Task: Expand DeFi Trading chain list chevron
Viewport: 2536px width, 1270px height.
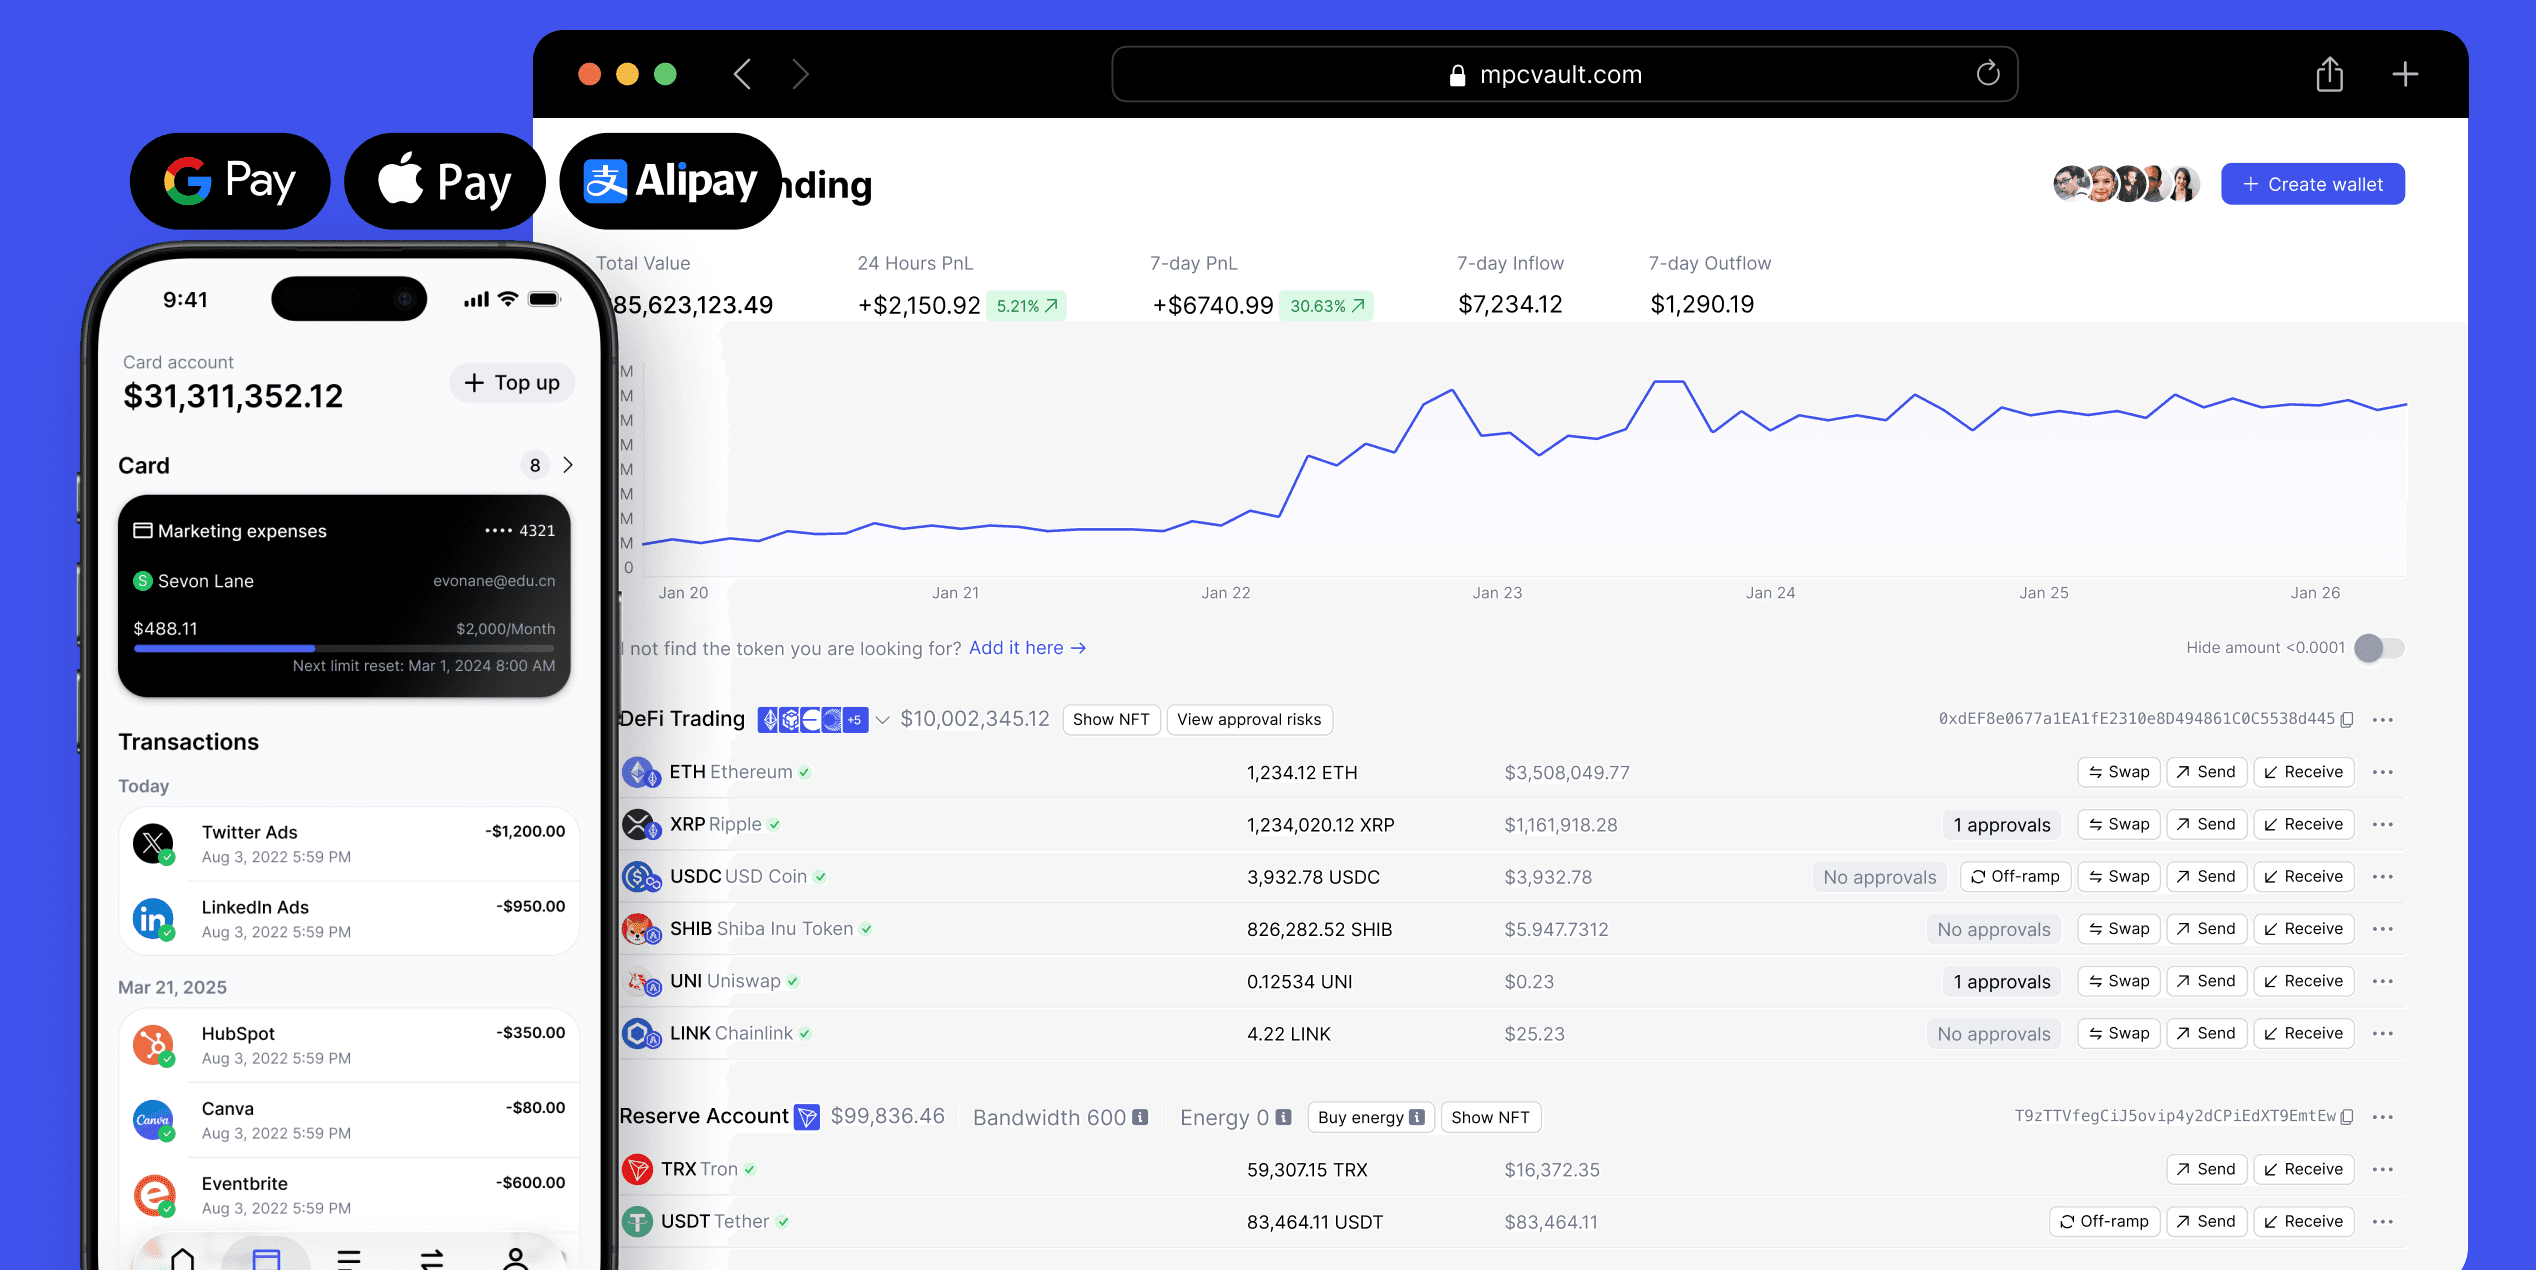Action: [882, 719]
